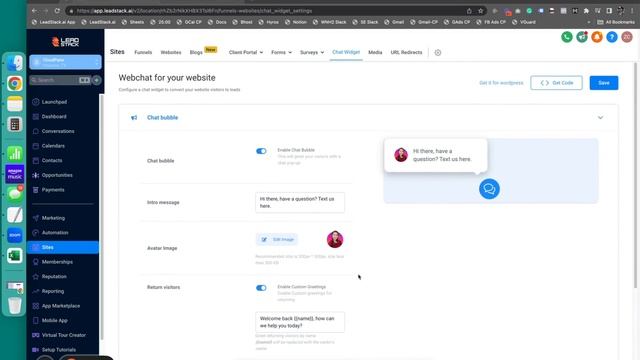Open Opportunities in the sidebar
This screenshot has height=360, width=640.
(x=57, y=175)
